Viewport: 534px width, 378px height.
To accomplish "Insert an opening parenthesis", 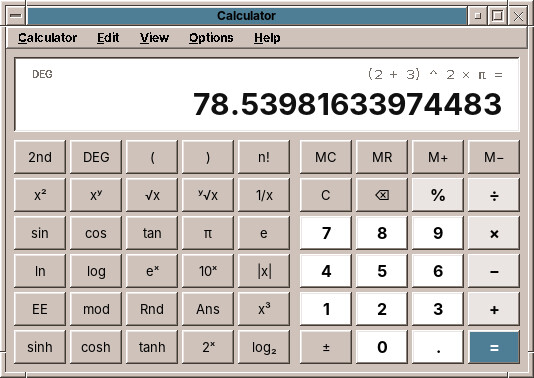I will [152, 157].
